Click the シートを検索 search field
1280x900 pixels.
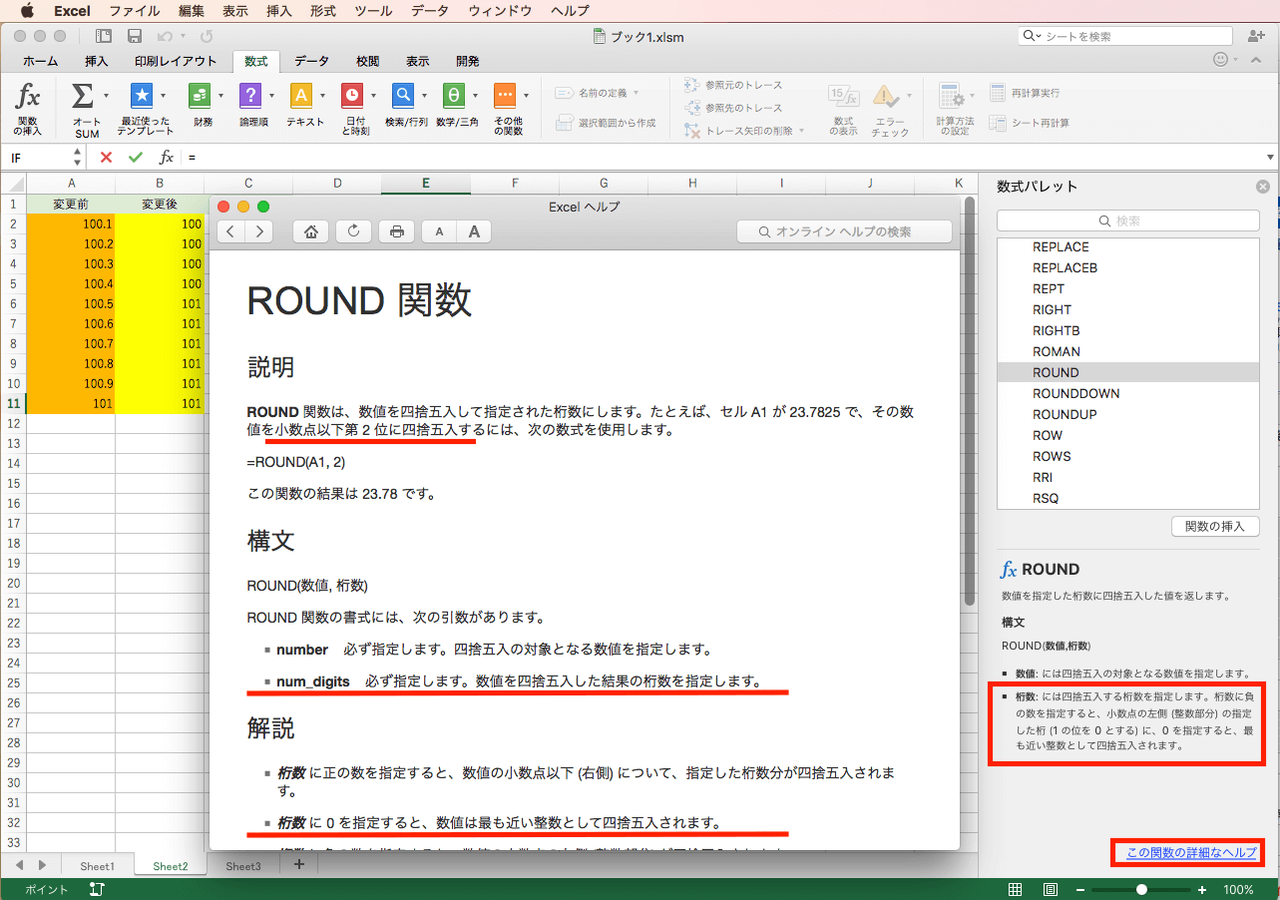[1125, 36]
